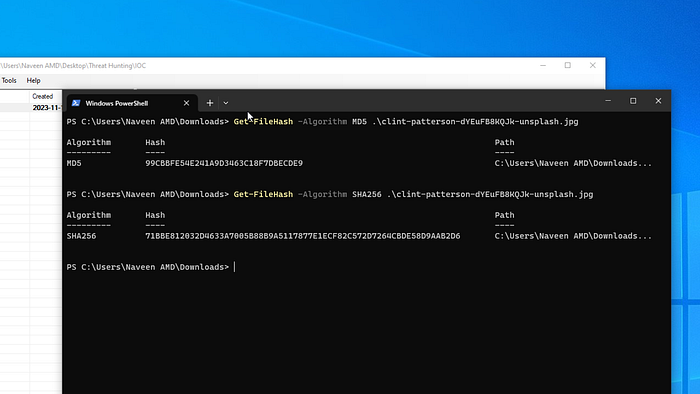Expand the new tab profile dropdown arrow
This screenshot has width=700, height=394.
tap(226, 103)
